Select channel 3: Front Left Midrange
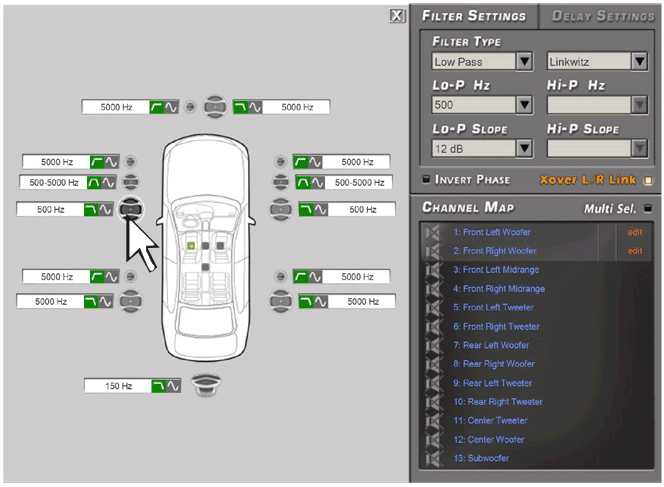Viewport: 664px width, 487px height. click(x=496, y=270)
